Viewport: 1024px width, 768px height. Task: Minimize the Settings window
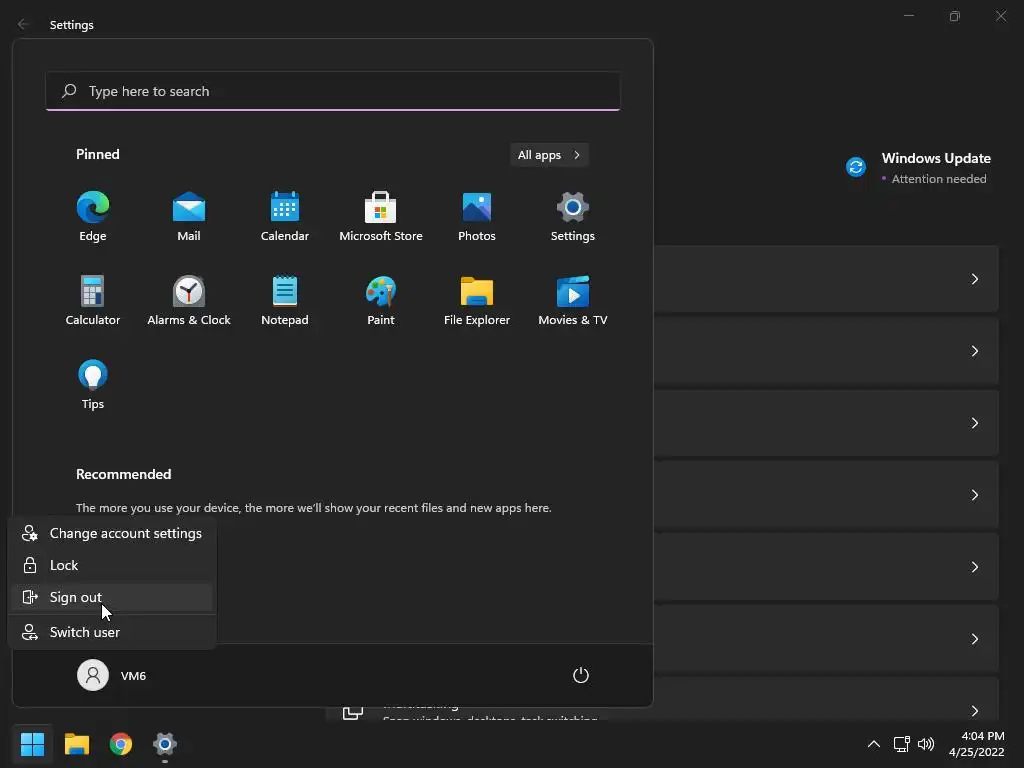click(x=908, y=16)
